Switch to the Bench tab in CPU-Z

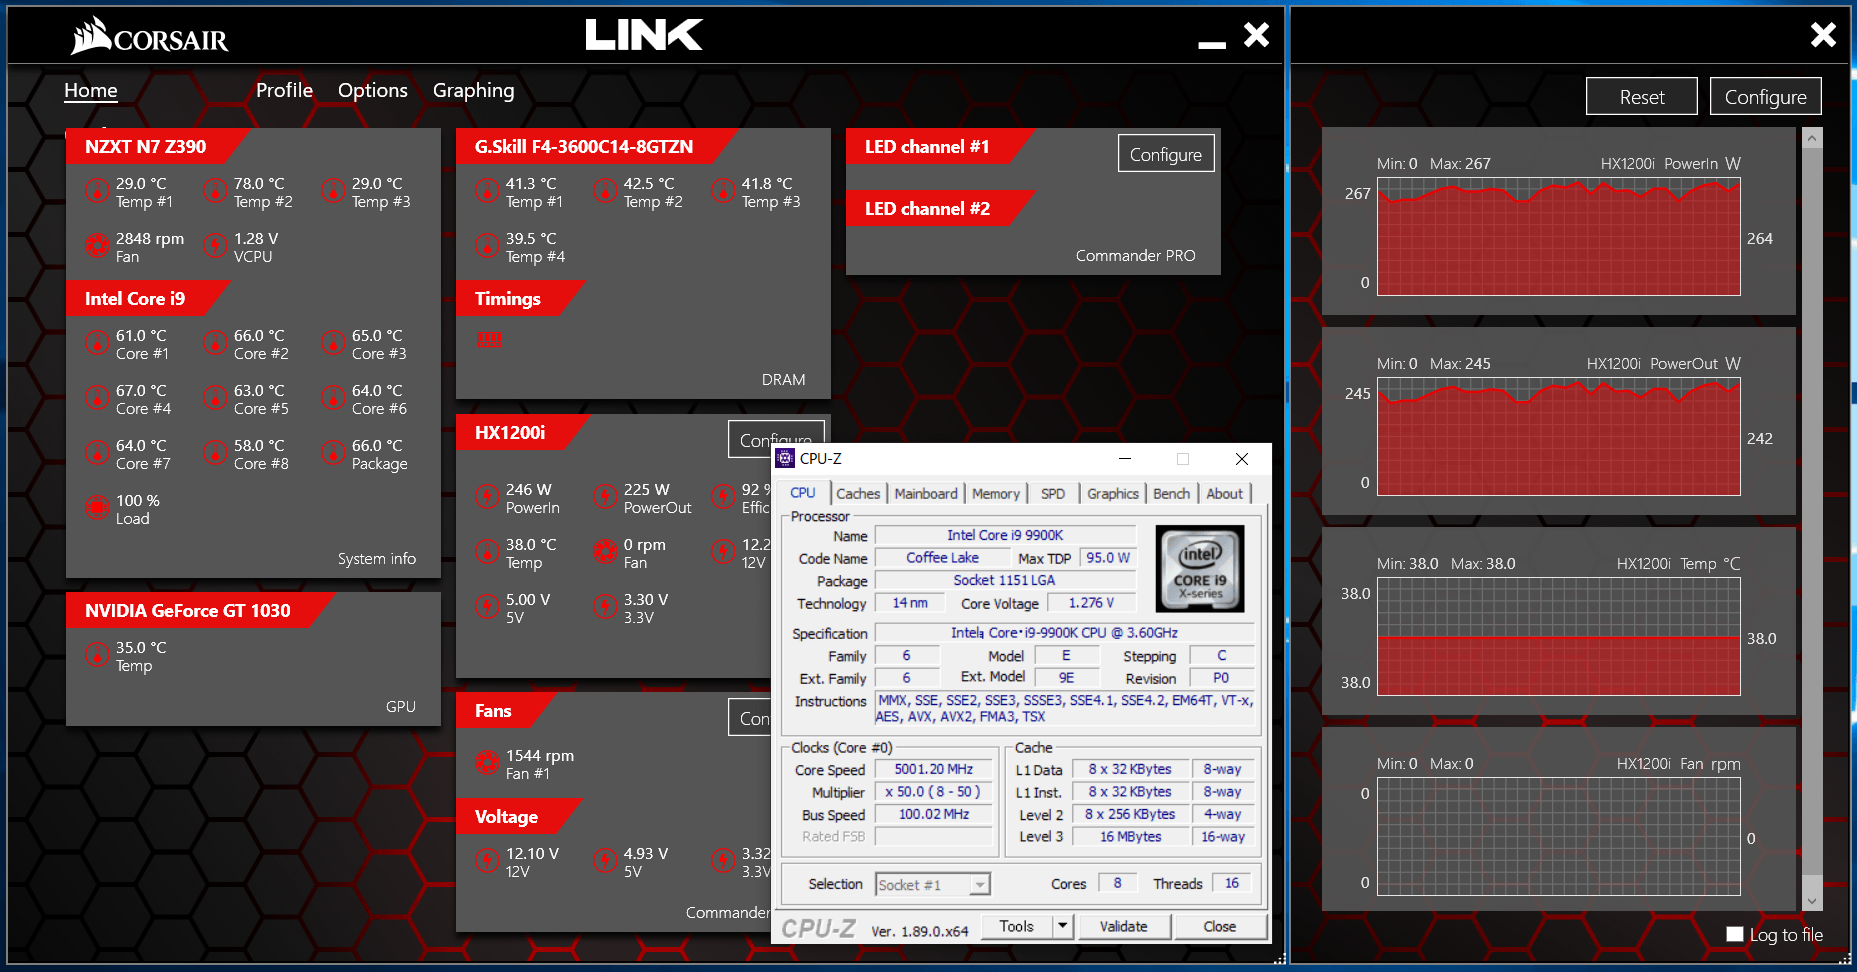1171,493
